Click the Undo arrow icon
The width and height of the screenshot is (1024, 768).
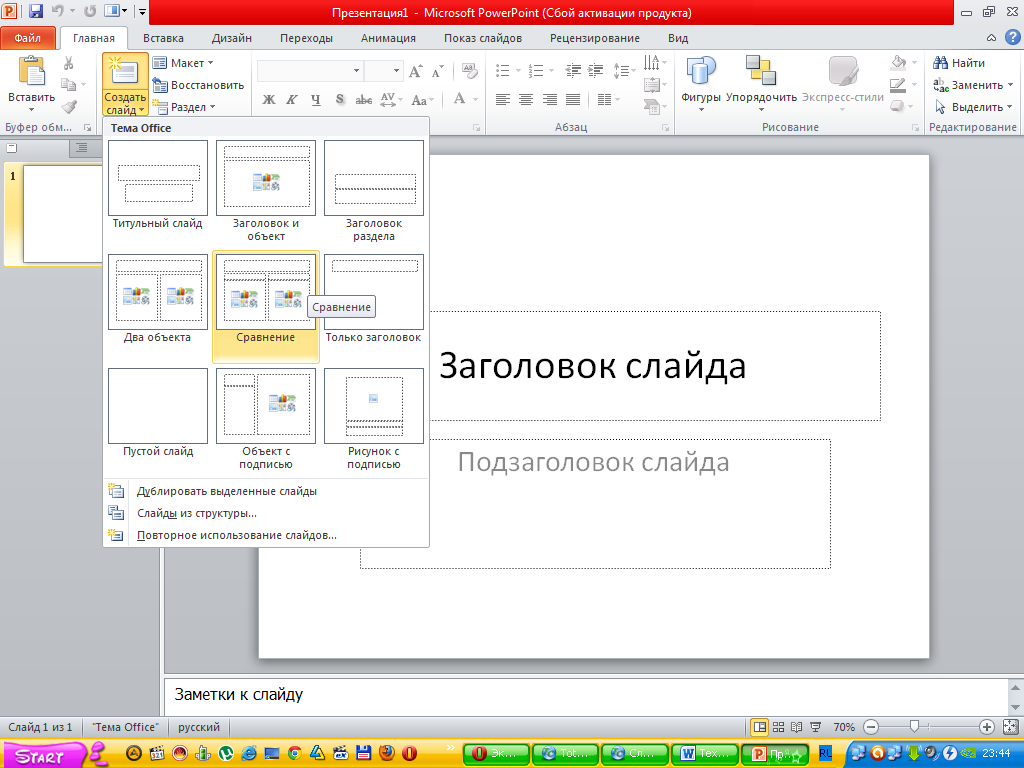pyautogui.click(x=57, y=11)
